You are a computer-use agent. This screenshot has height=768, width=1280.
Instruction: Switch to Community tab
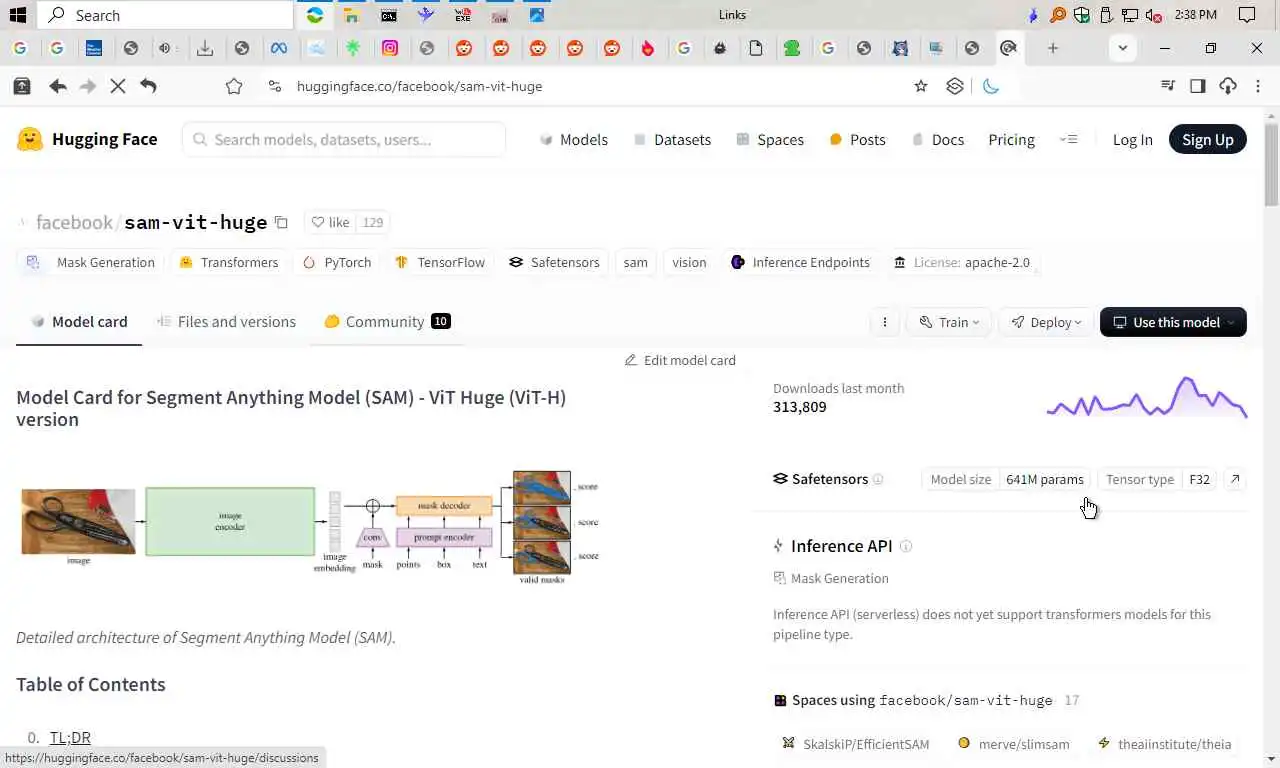pos(387,321)
